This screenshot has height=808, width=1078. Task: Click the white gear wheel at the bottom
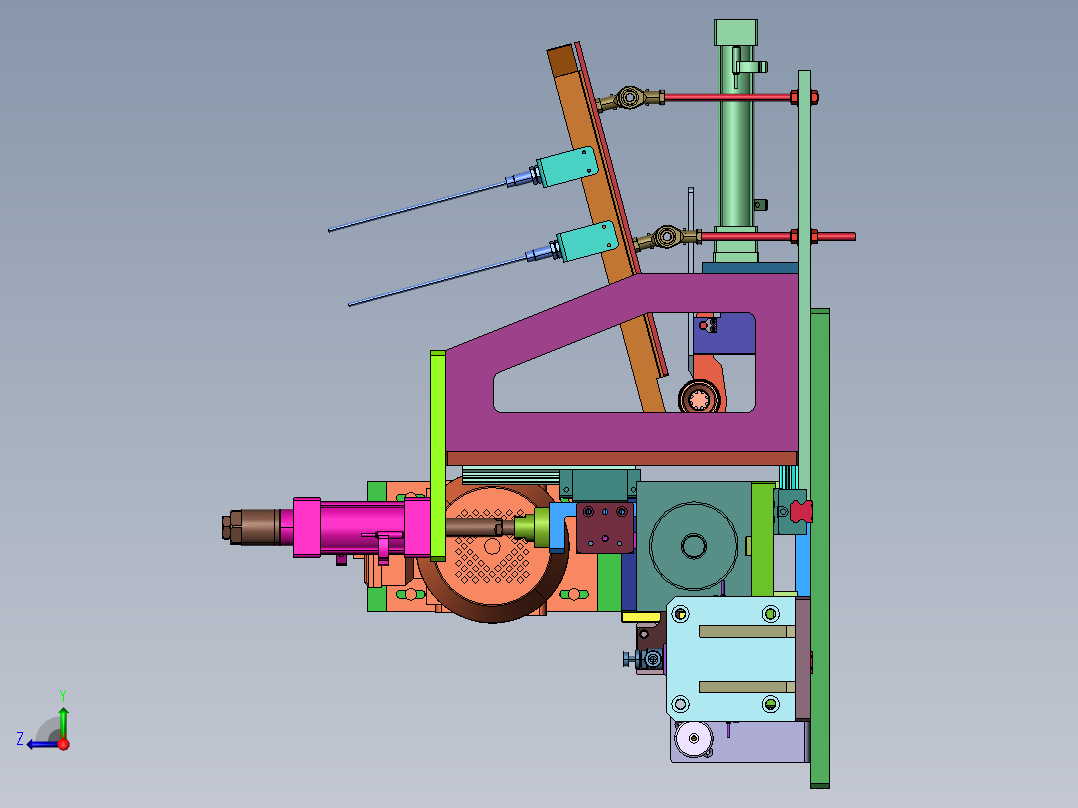tap(694, 739)
